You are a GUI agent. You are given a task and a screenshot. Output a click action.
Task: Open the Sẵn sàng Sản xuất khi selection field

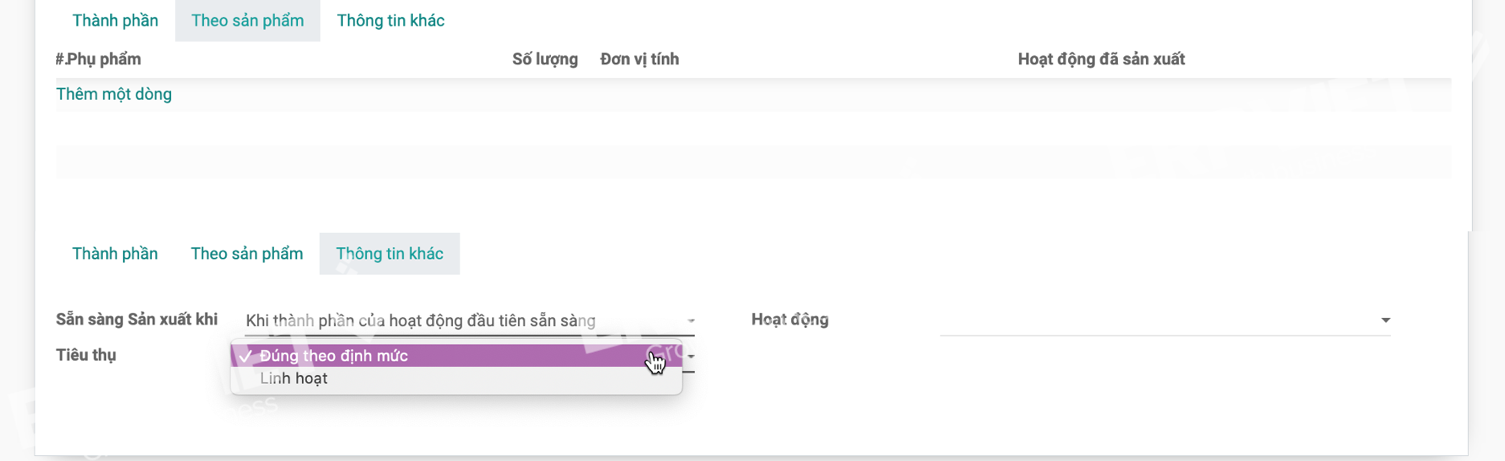470,321
